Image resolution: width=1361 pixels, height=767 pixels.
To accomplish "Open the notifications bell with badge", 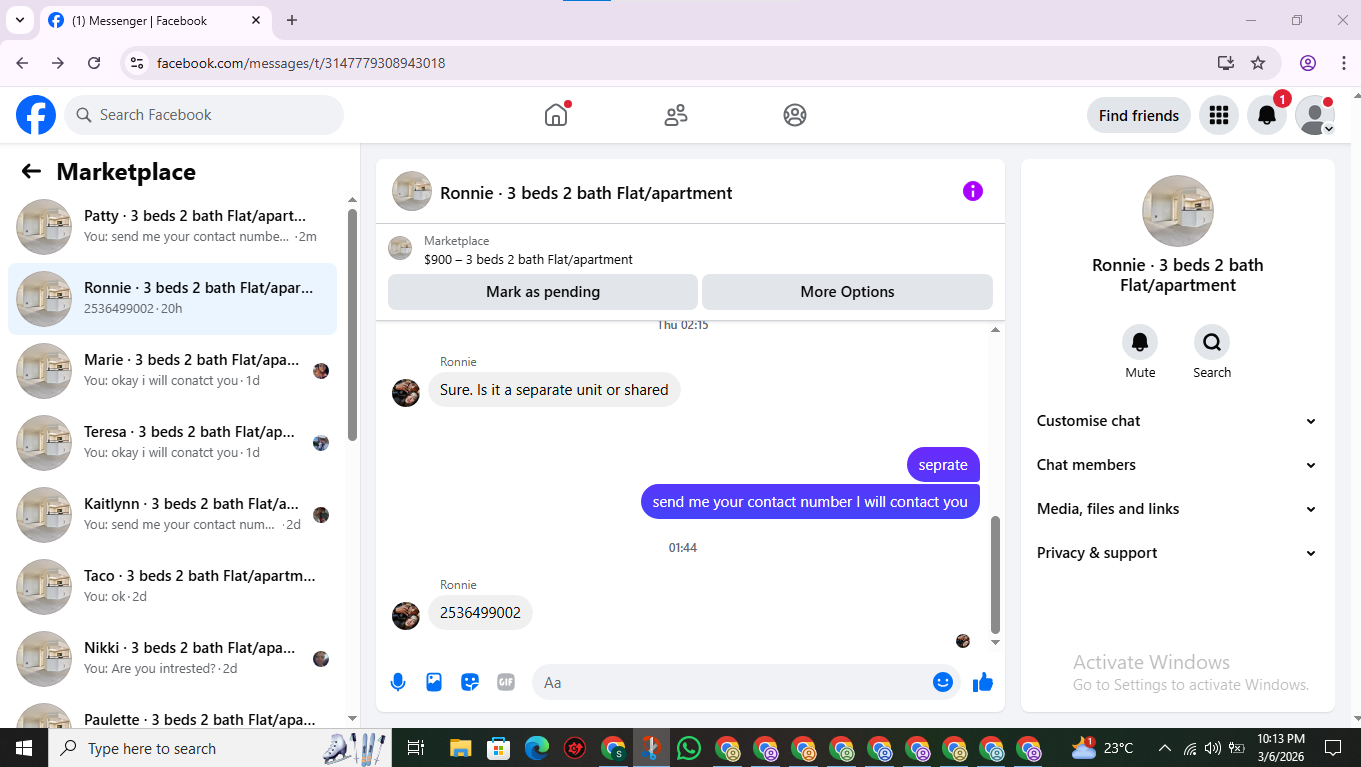I will click(x=1267, y=115).
